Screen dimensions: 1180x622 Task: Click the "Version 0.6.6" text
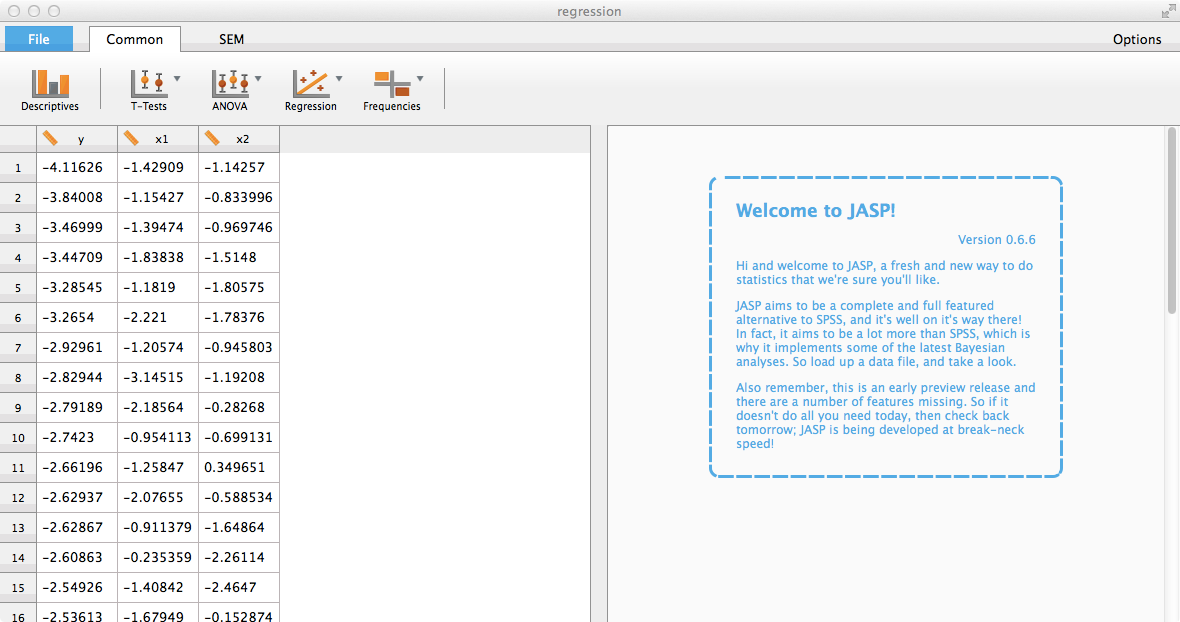tap(996, 240)
